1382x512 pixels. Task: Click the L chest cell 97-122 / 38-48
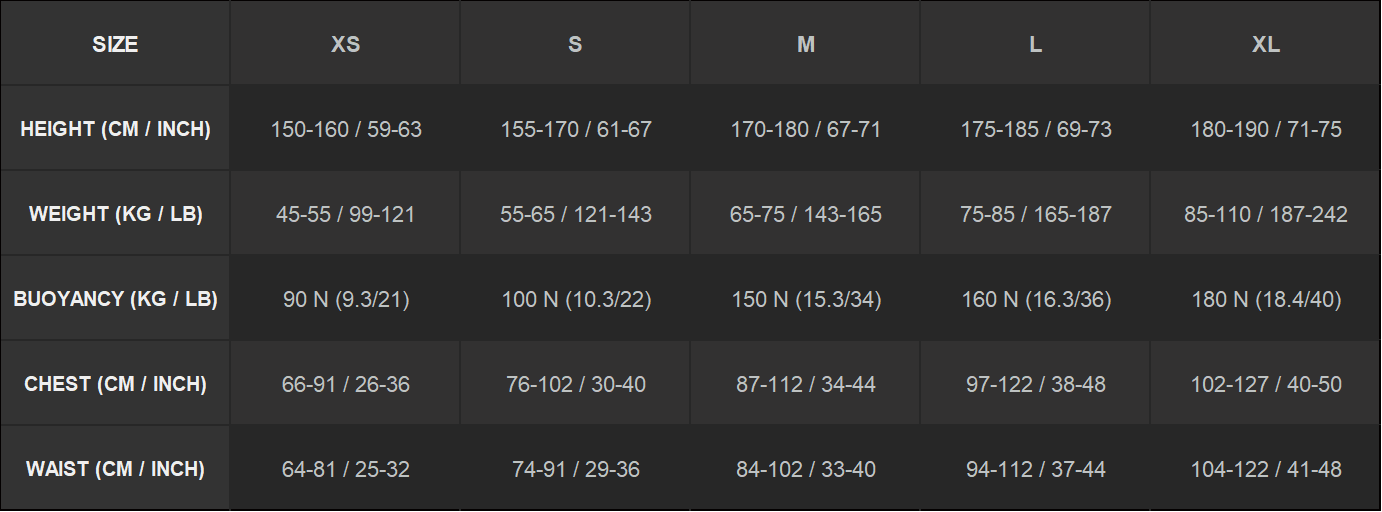1035,384
